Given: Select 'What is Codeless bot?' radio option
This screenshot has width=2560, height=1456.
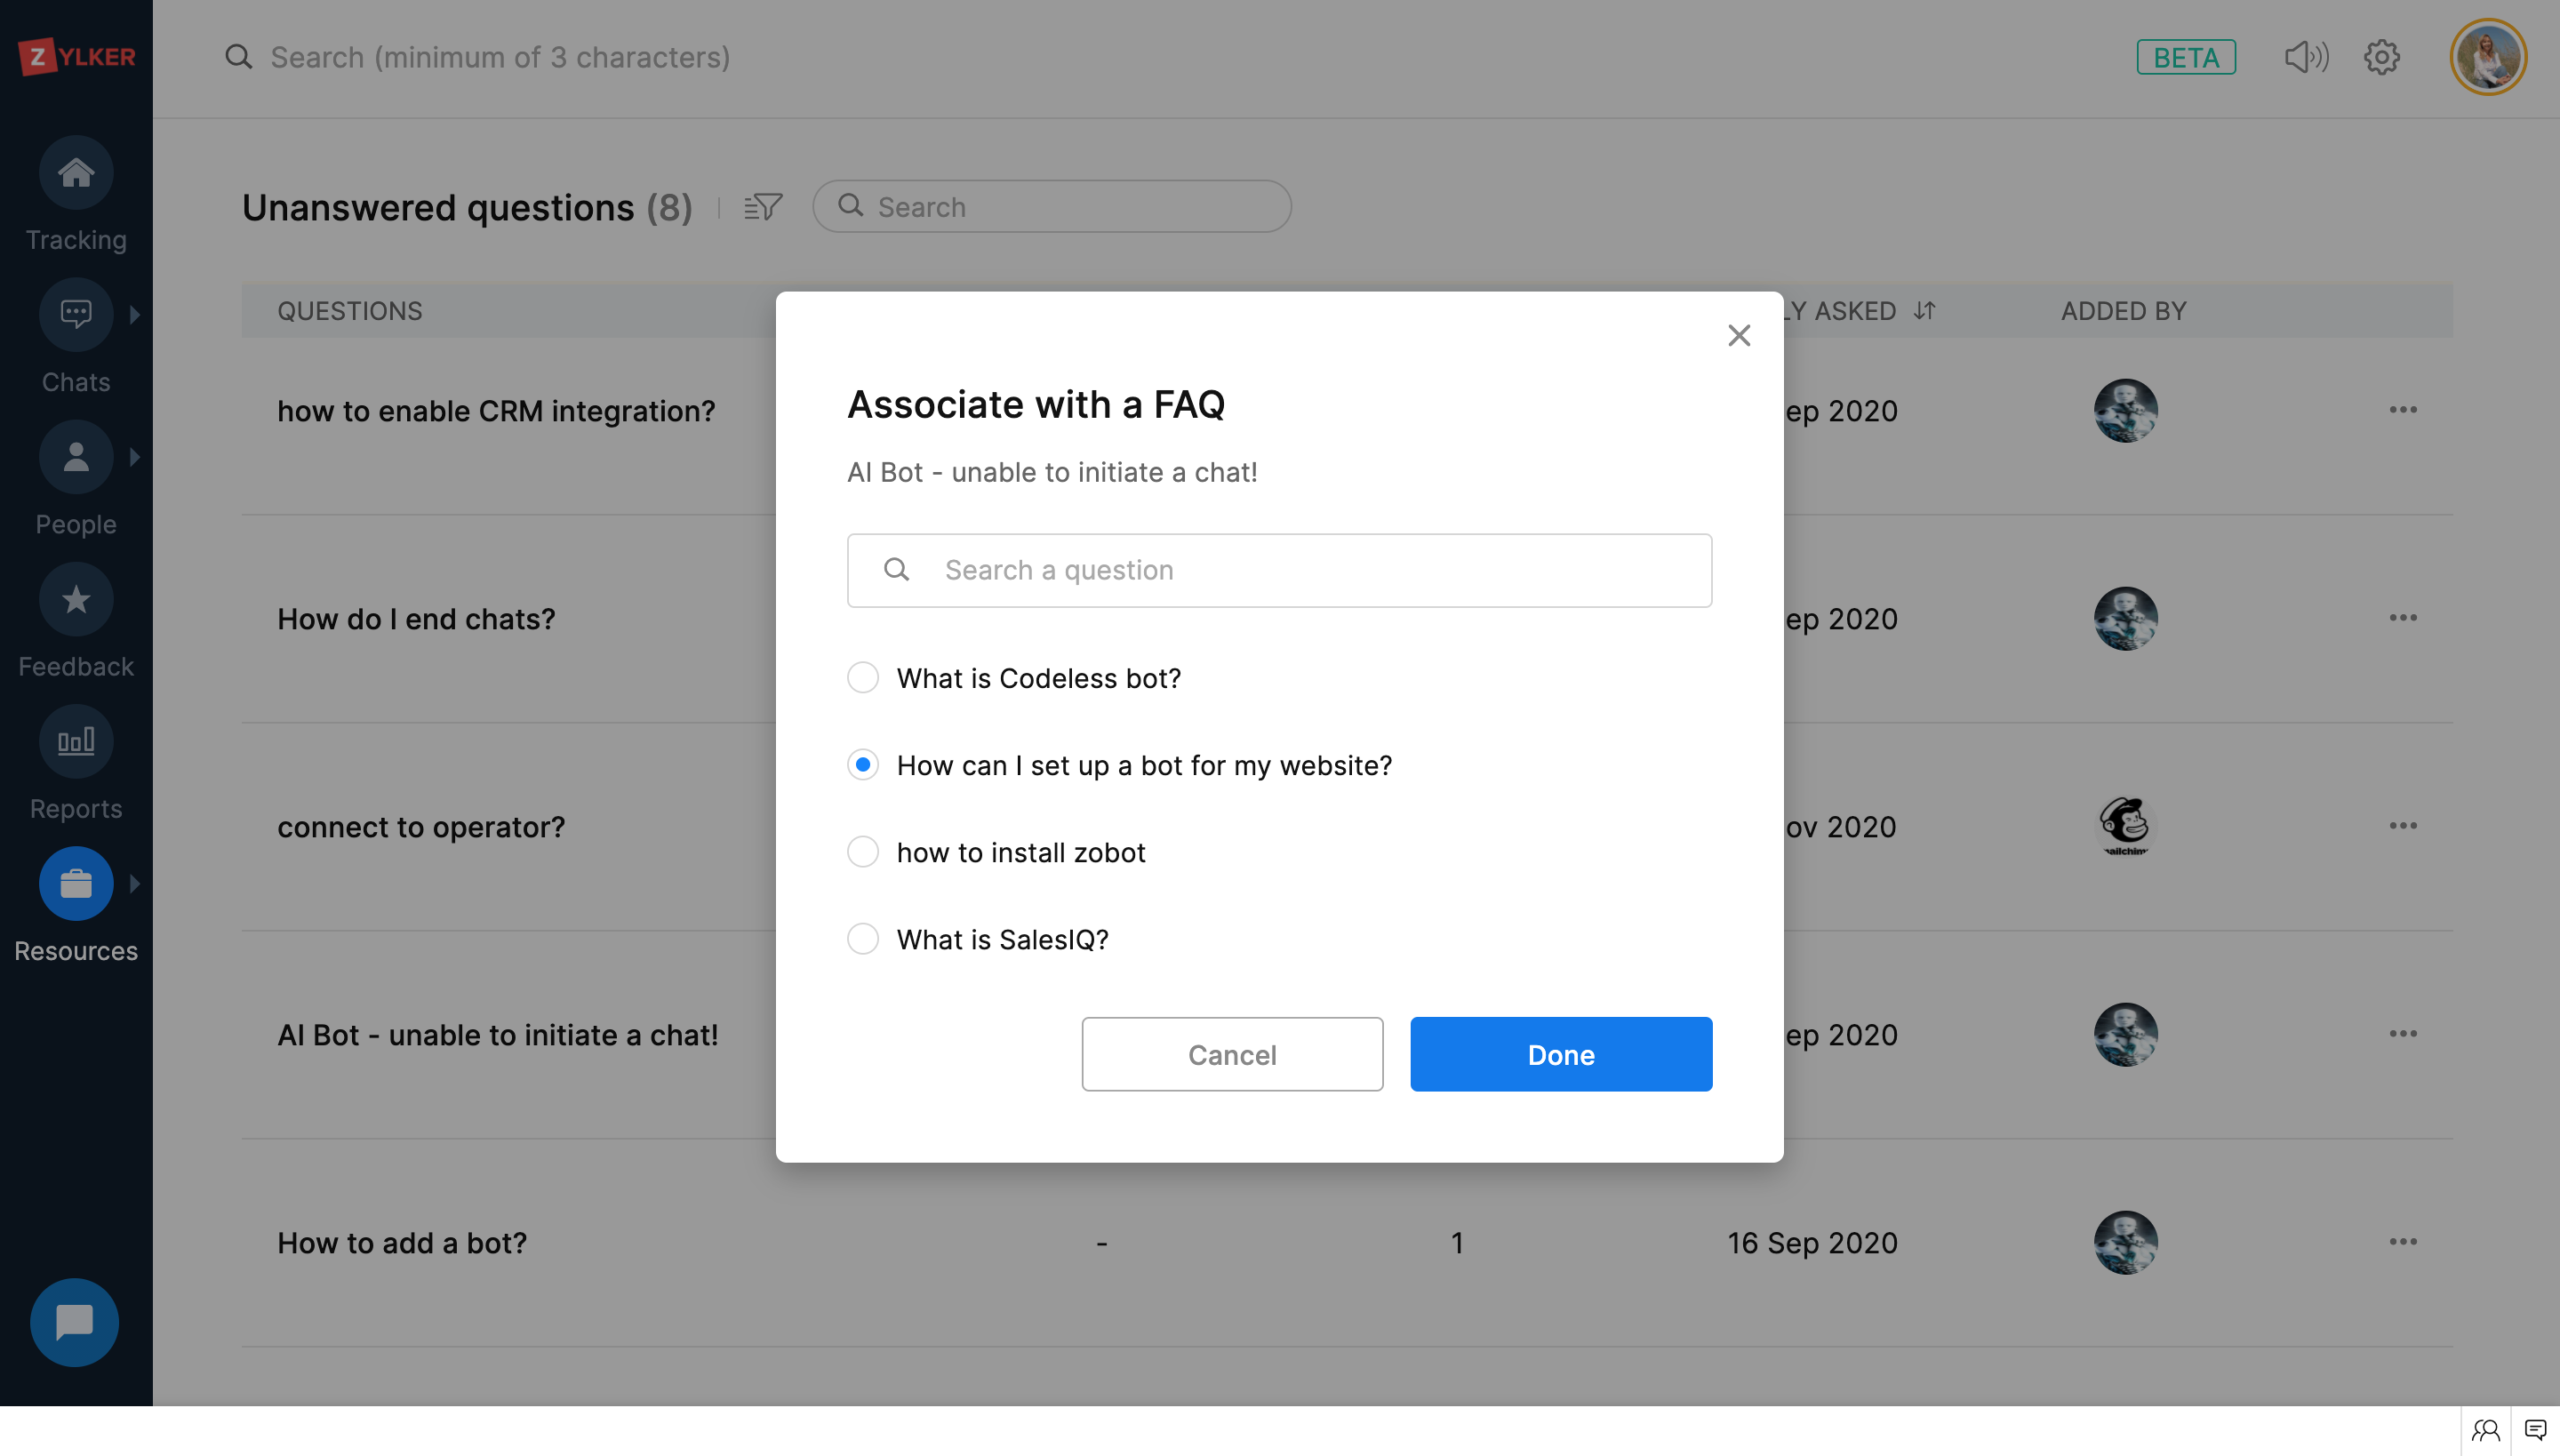Looking at the screenshot, I should (863, 678).
